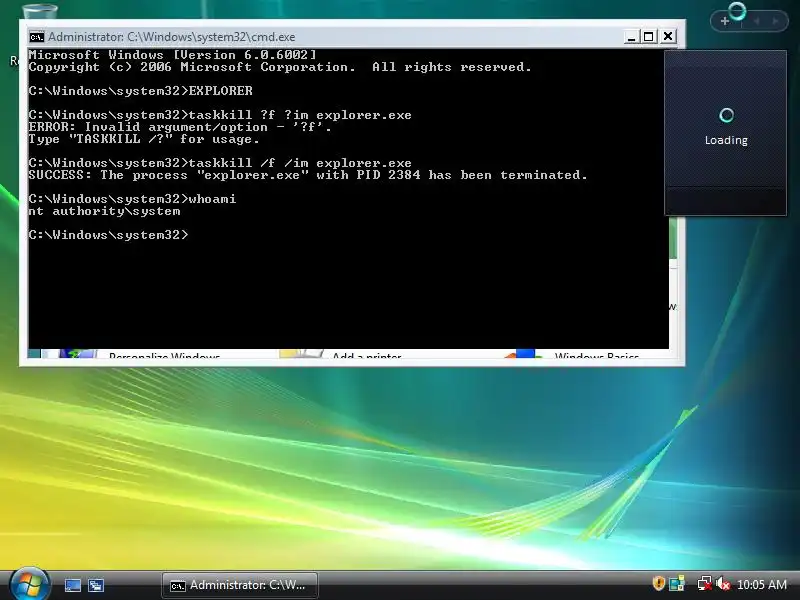Open the cmd.exe title bar system icon

(36, 37)
